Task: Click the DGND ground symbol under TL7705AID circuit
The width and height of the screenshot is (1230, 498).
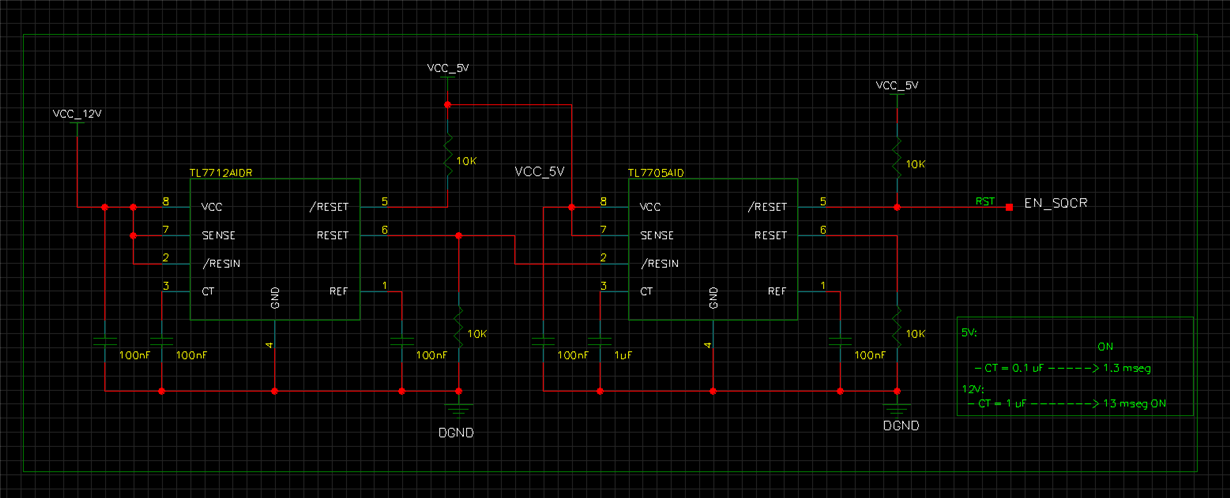Action: (x=897, y=409)
